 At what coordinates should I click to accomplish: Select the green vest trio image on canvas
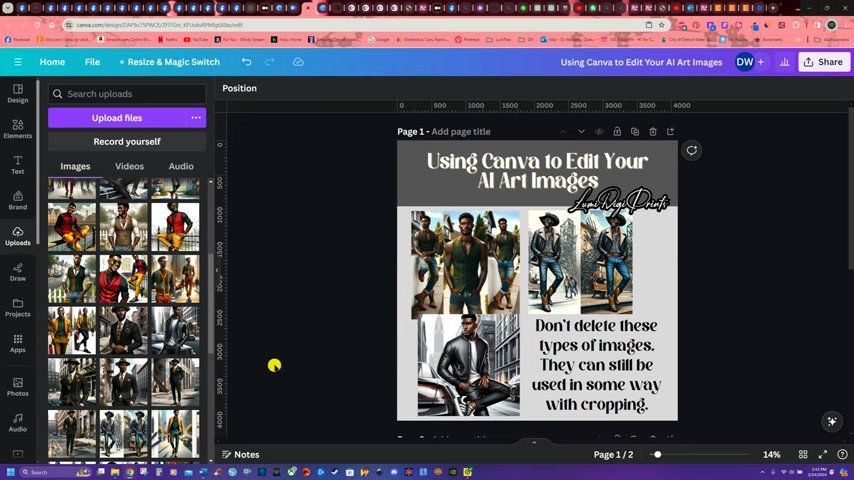[x=466, y=264]
